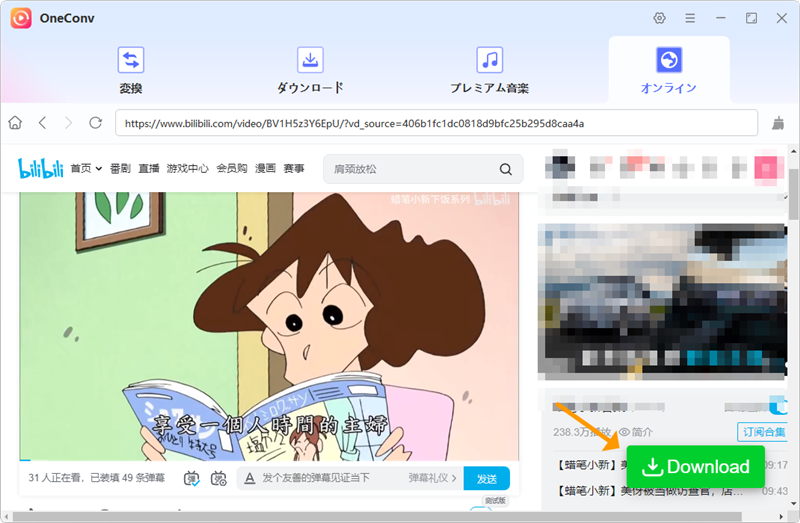Click the URL address field
The width and height of the screenshot is (800, 523).
pos(436,123)
